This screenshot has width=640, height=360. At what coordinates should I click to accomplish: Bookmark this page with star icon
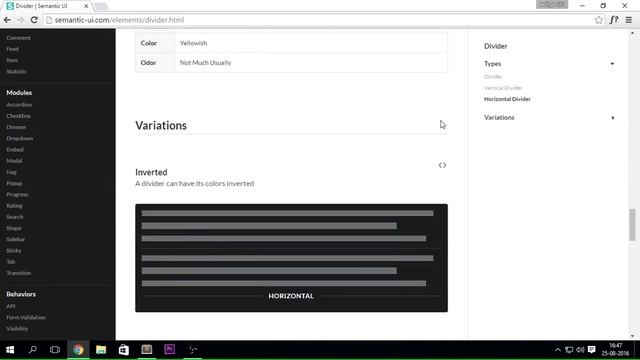tap(598, 20)
